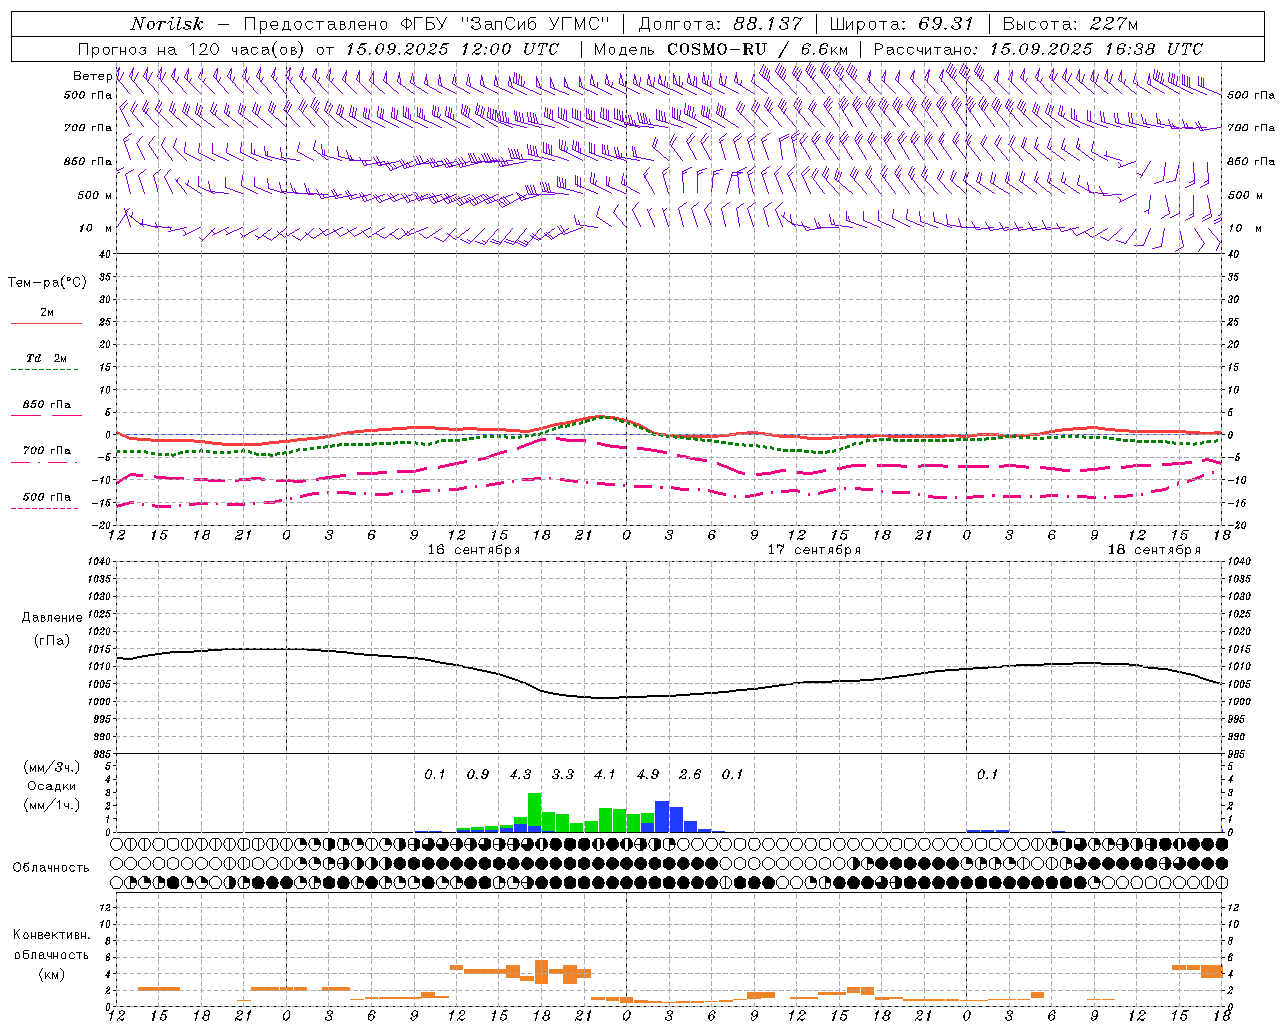The height and width of the screenshot is (1024, 1280).
Task: Select forecast start 15.09.2025 12:00 UTC
Action: coord(453,49)
